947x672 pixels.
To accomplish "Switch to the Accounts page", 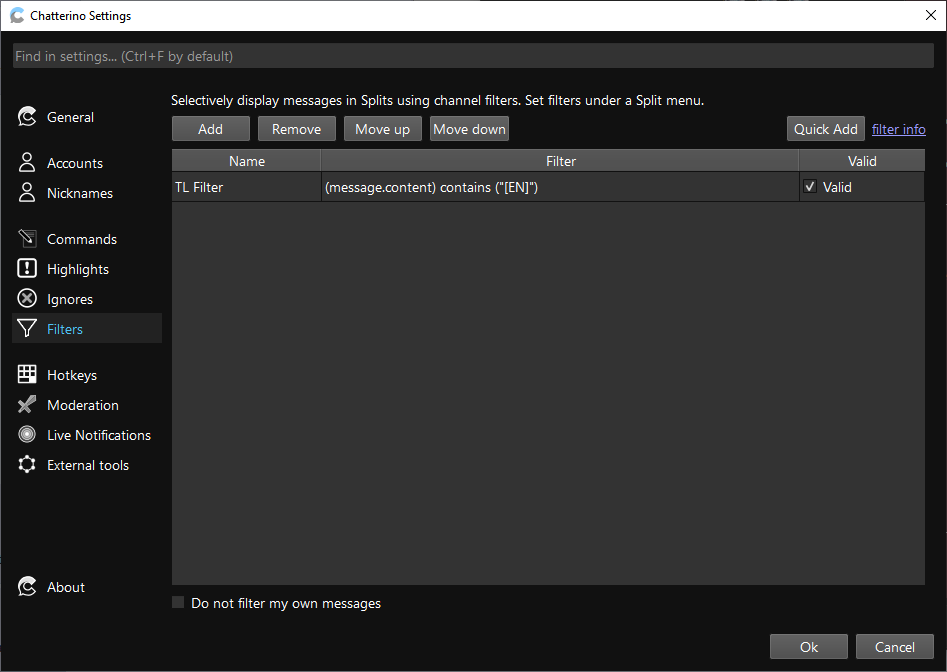I will (75, 163).
